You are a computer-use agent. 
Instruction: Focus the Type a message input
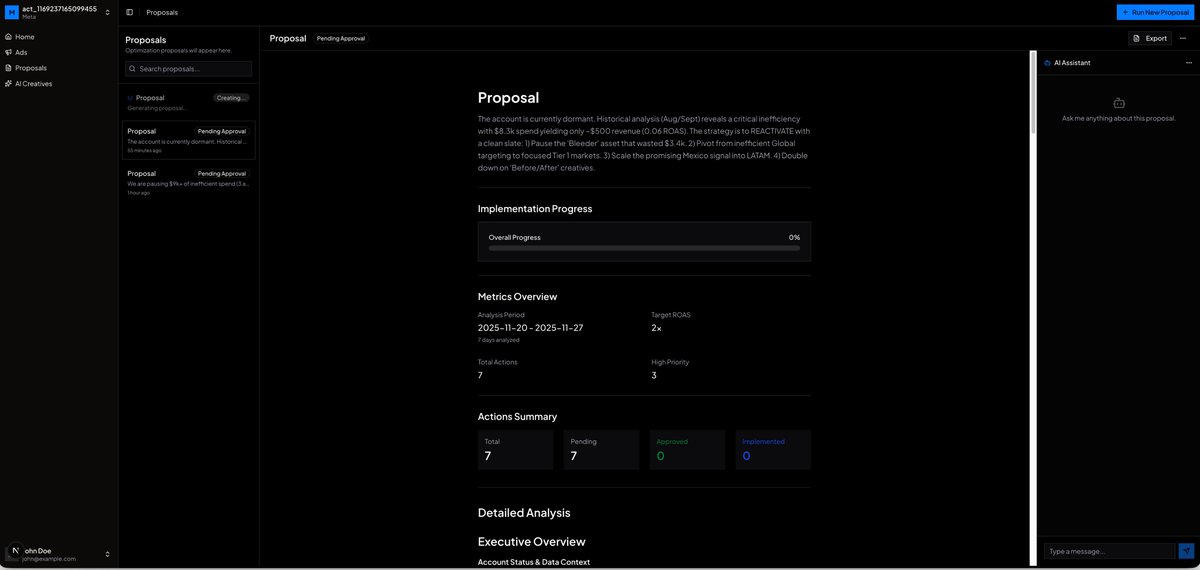1110,551
